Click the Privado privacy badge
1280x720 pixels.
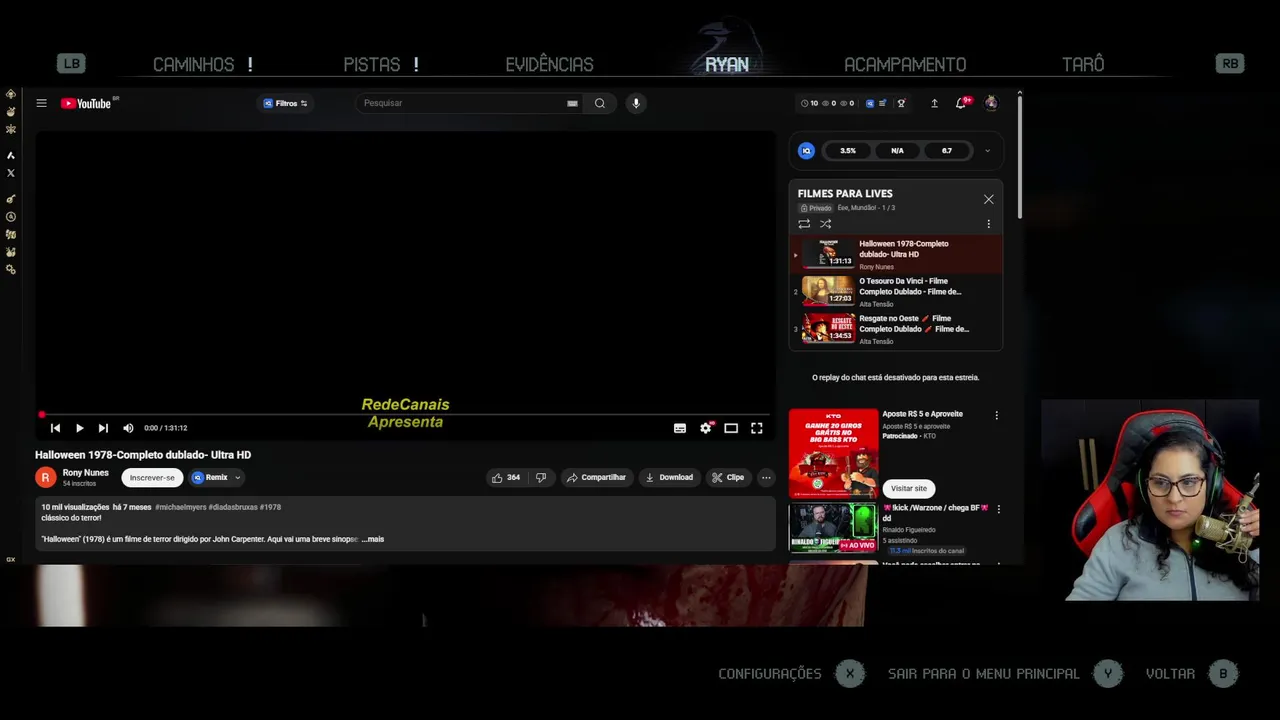(x=816, y=208)
